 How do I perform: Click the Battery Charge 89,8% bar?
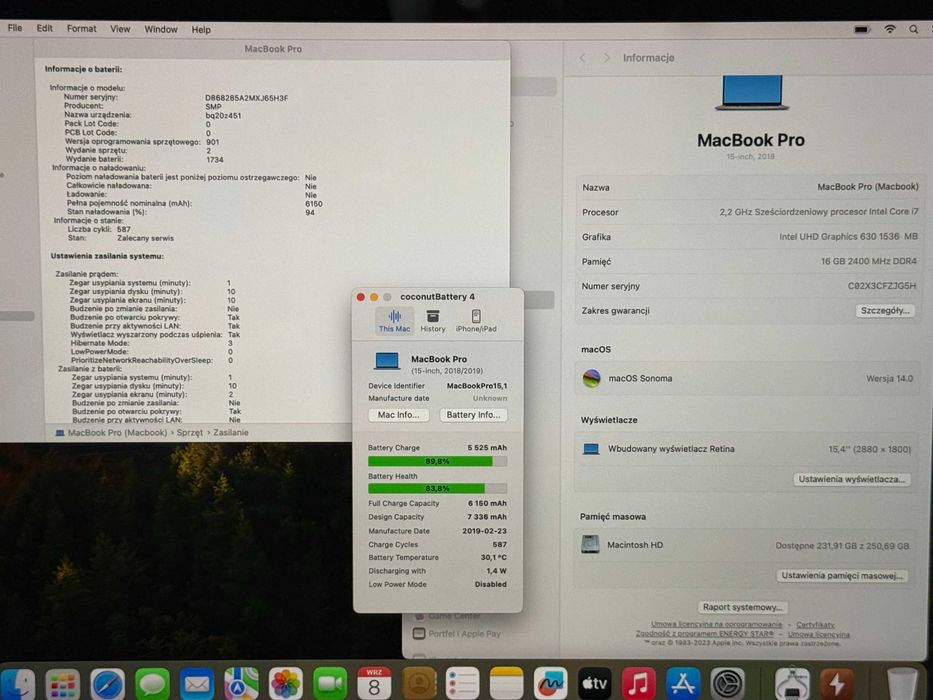point(437,461)
